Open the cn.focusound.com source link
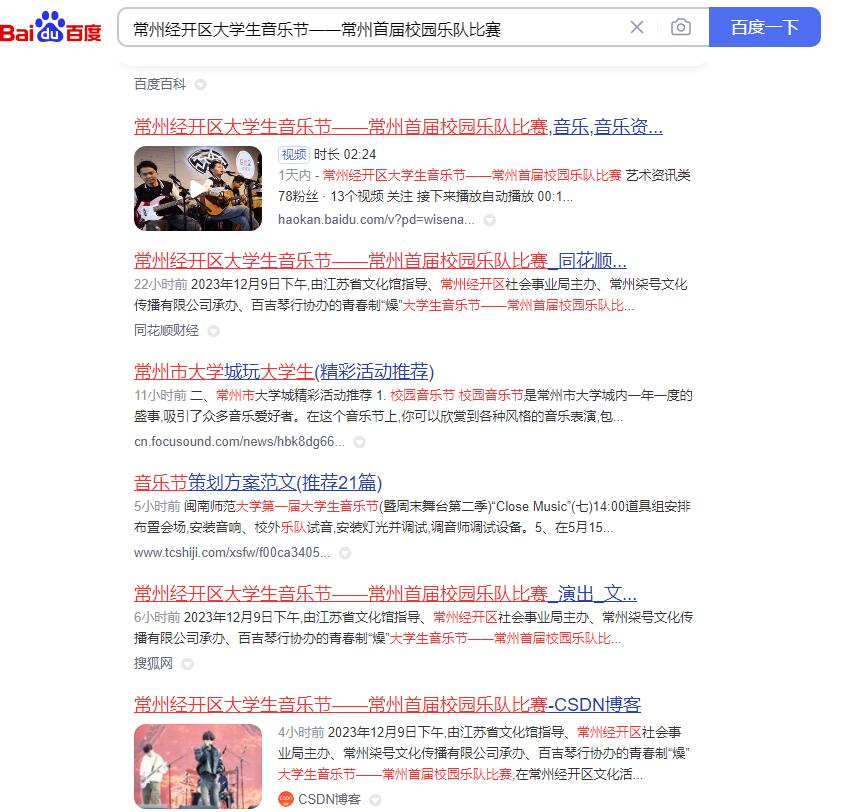The width and height of the screenshot is (858, 812). pyautogui.click(x=239, y=442)
